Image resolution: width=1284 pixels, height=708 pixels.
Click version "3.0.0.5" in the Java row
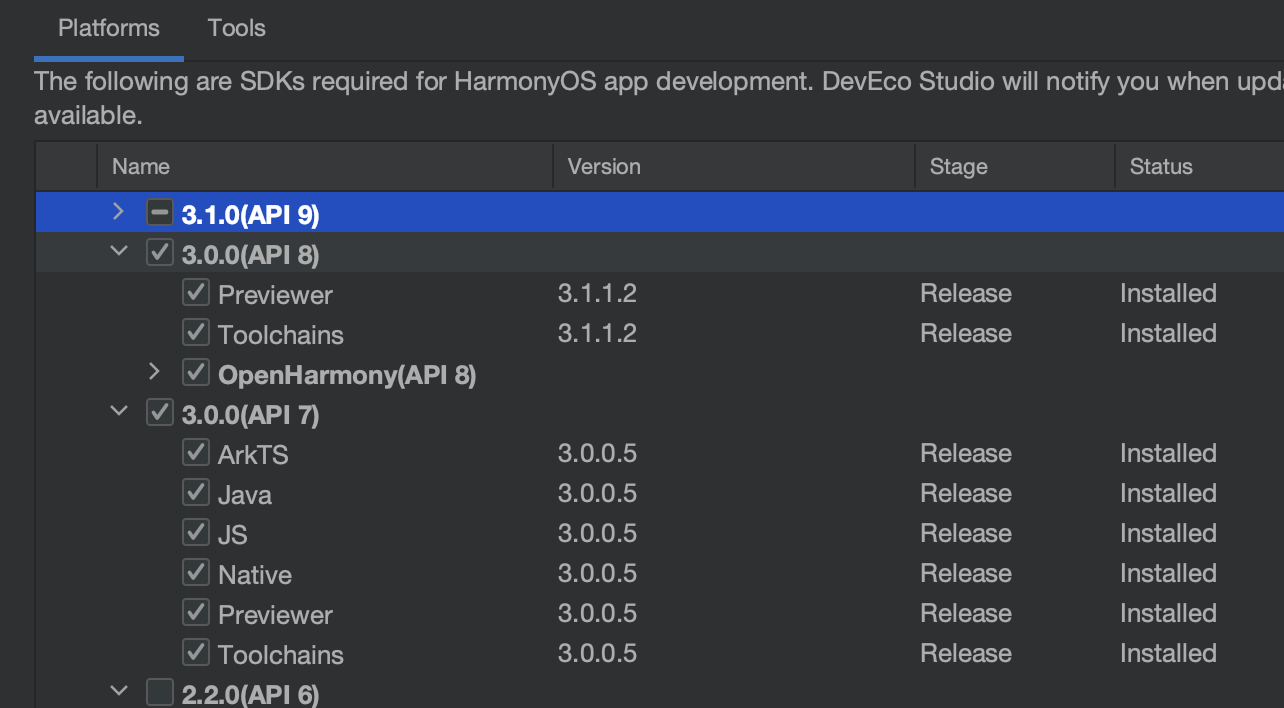[597, 493]
